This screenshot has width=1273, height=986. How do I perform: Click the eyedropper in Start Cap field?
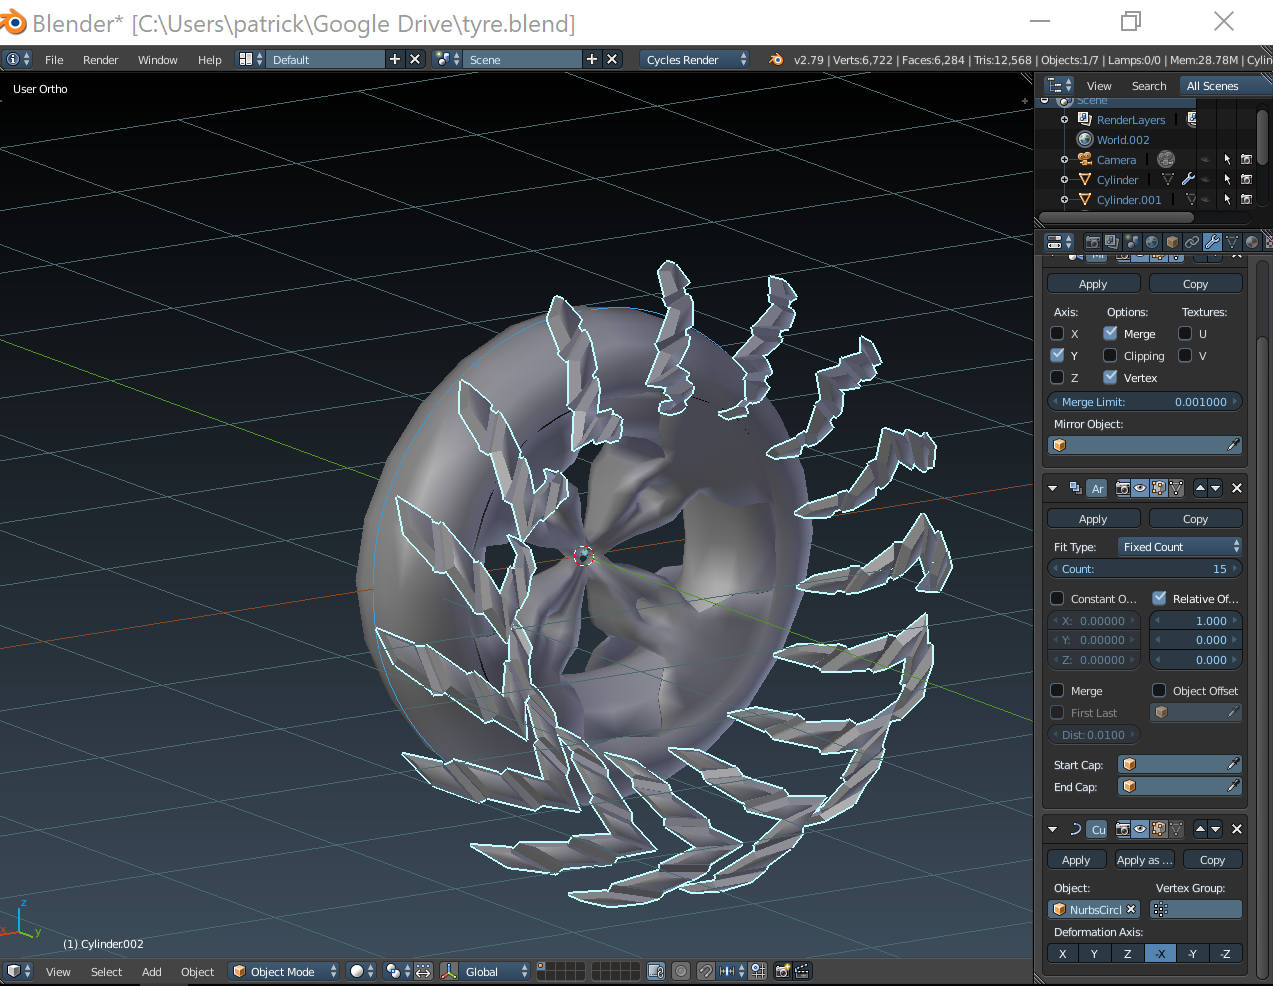point(1233,764)
